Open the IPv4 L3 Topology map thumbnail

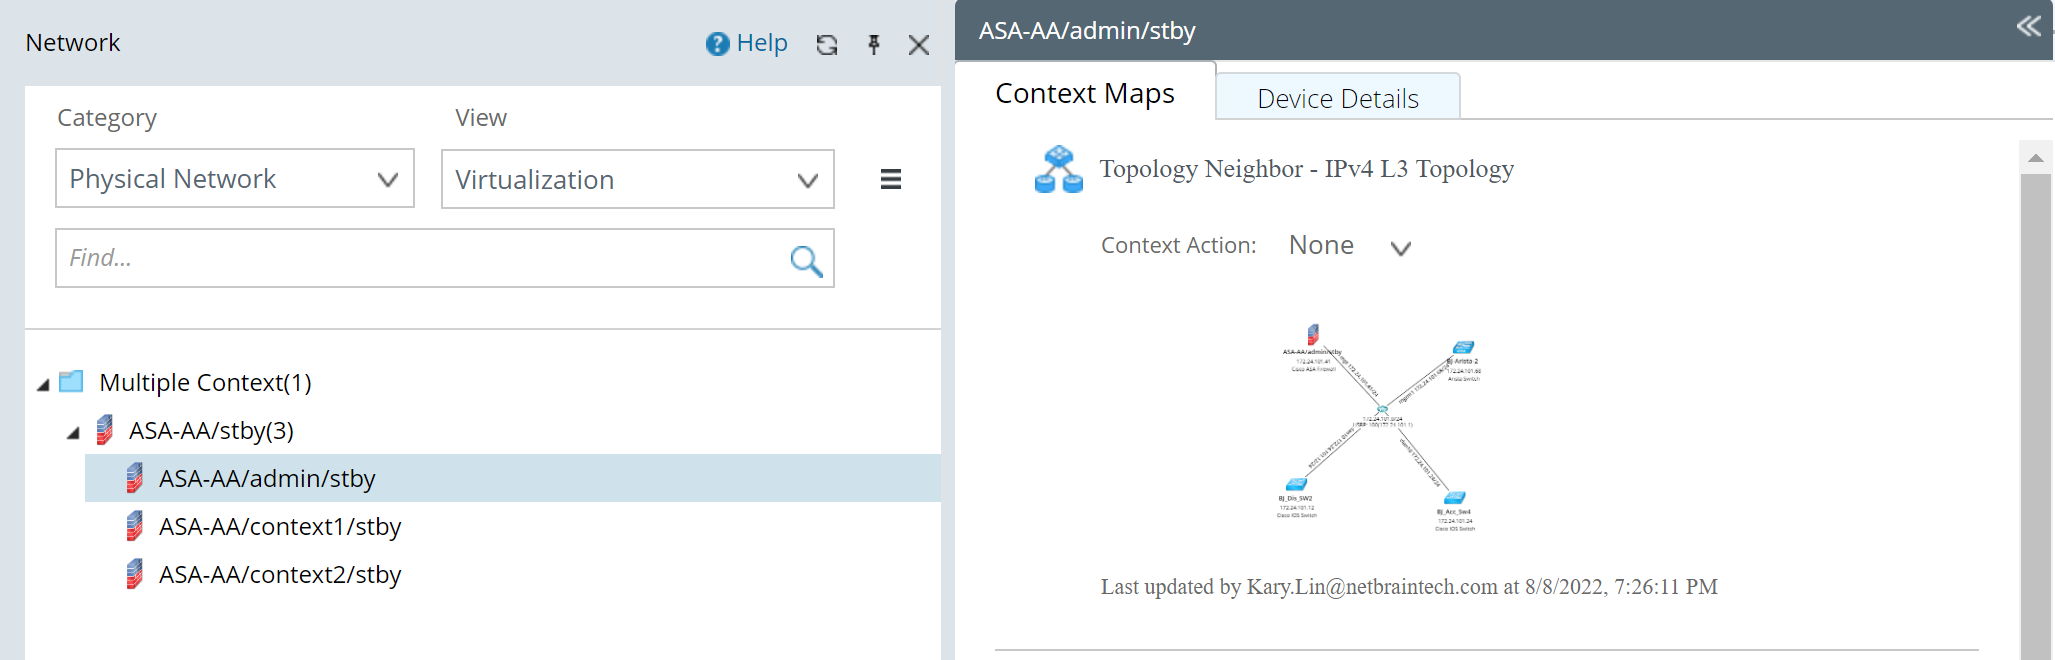[x=1380, y=427]
